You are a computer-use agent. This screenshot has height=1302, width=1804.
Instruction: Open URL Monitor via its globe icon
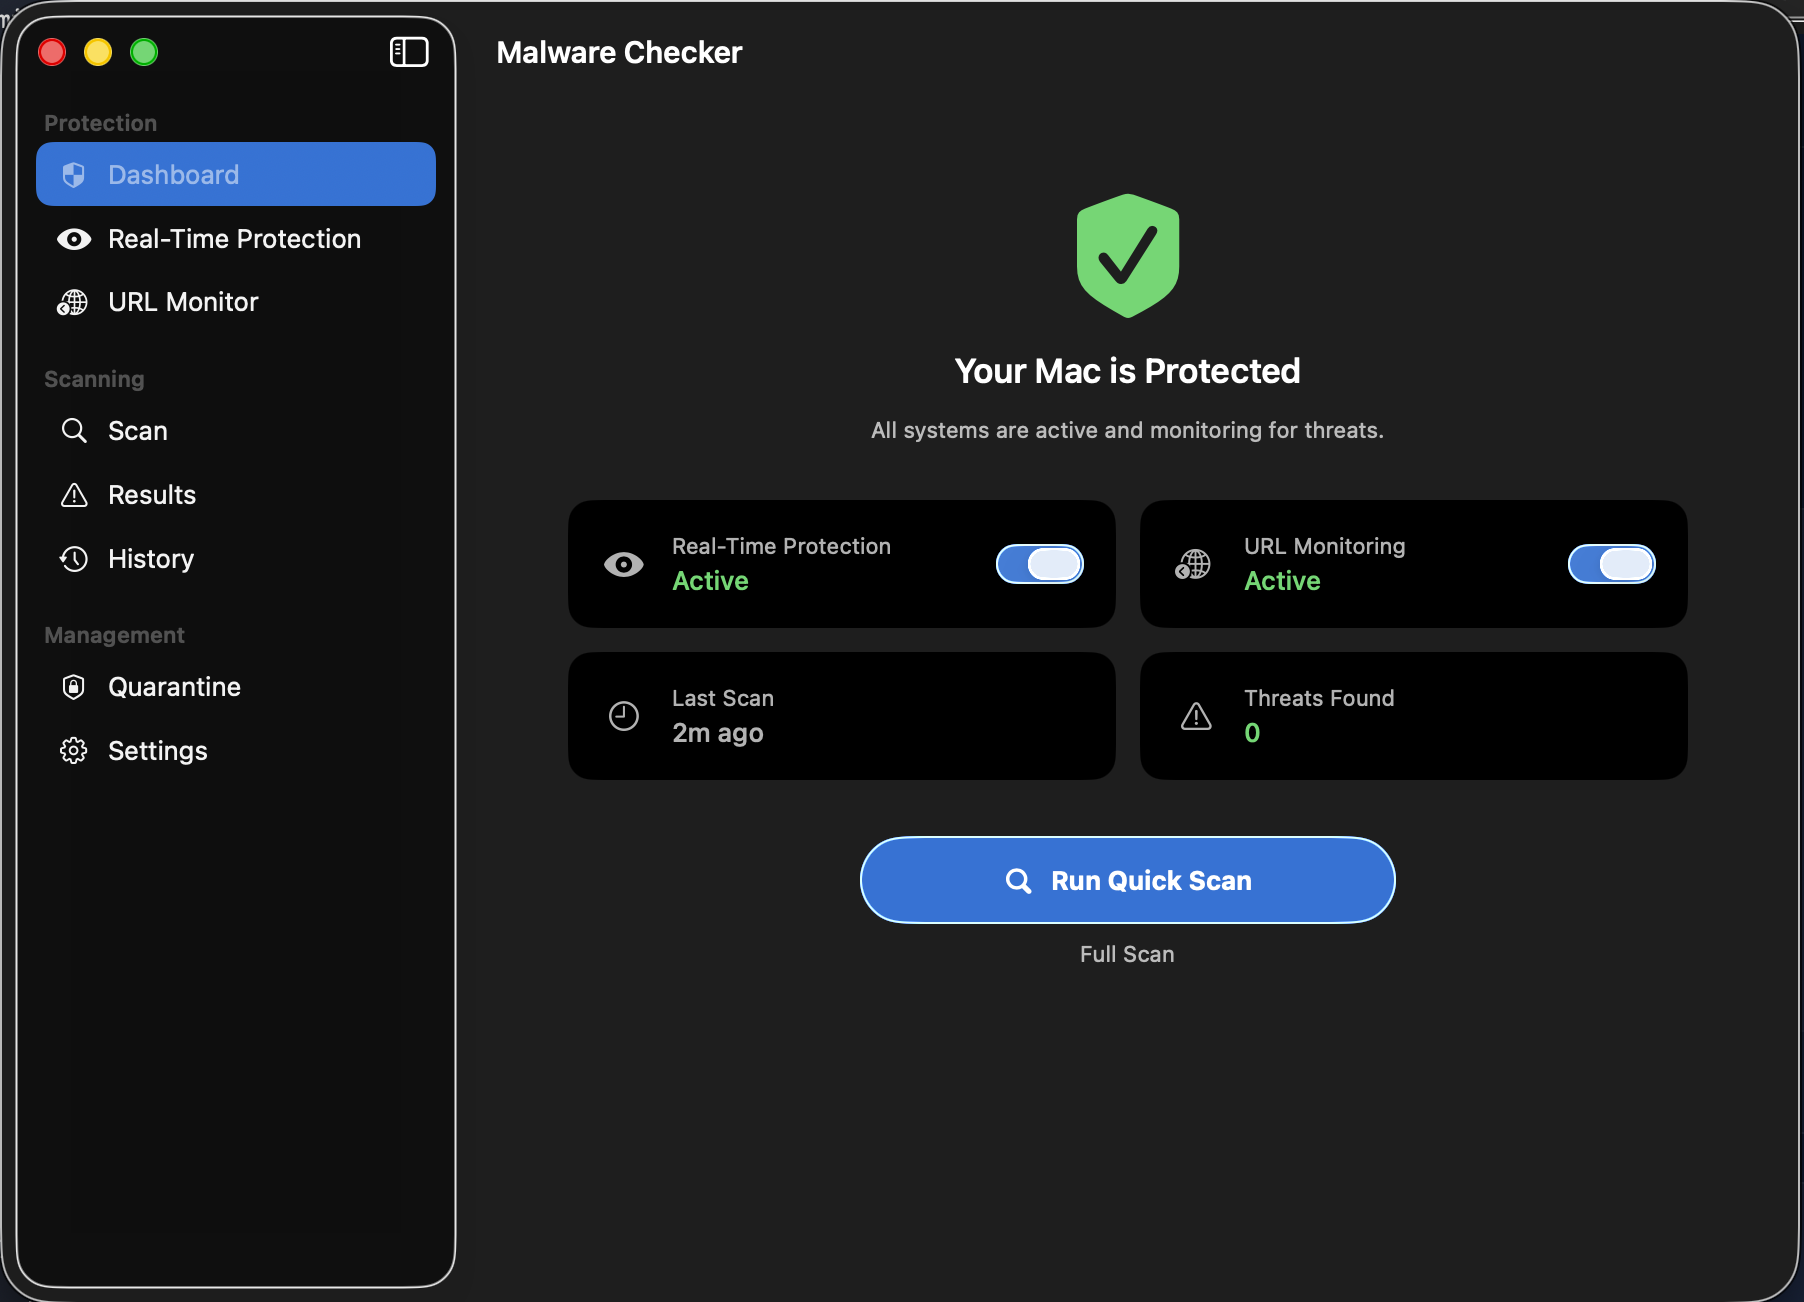pos(72,302)
